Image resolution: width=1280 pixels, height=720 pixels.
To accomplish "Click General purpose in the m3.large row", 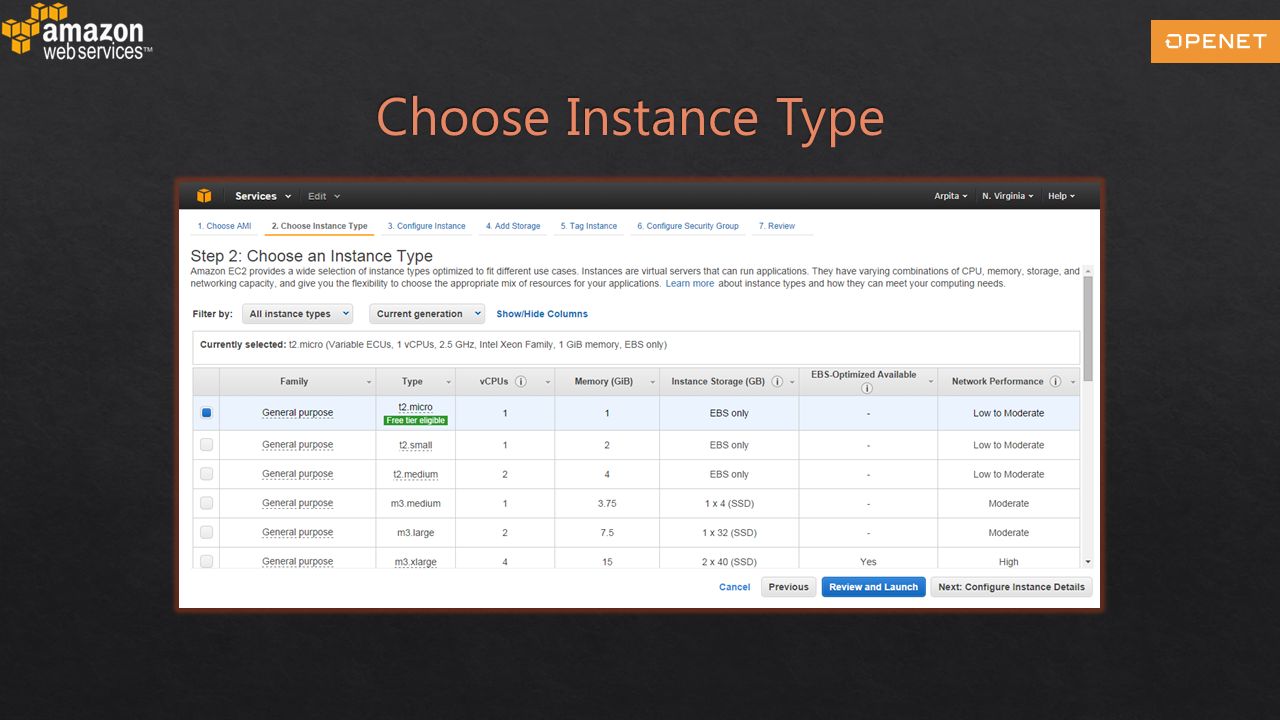I will (x=297, y=532).
